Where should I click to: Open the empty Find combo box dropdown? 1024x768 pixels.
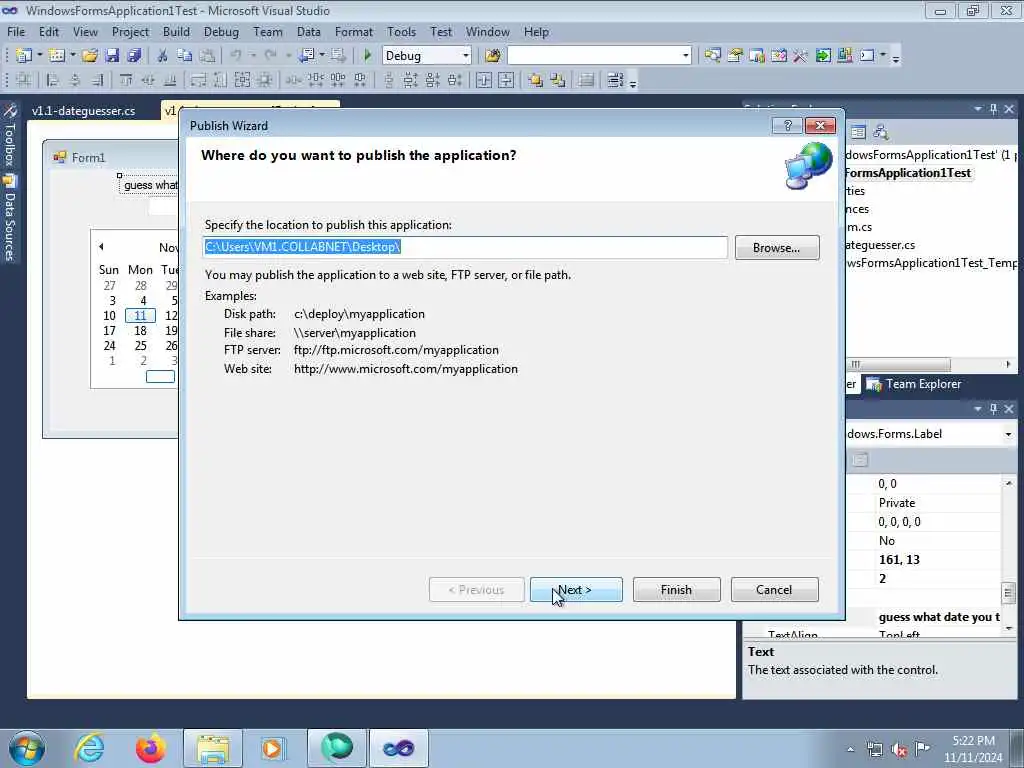(685, 56)
